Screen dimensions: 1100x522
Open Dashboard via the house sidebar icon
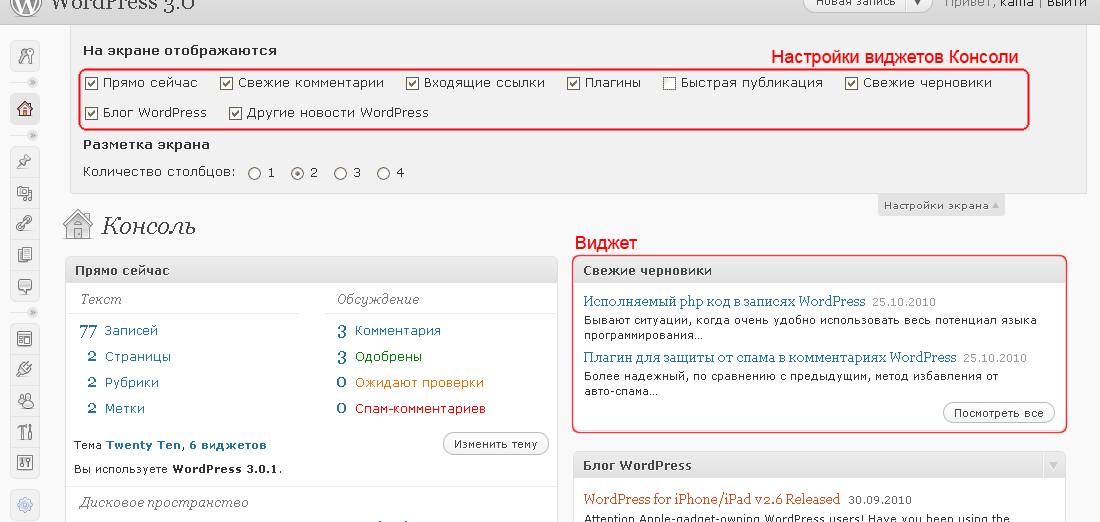[x=25, y=109]
